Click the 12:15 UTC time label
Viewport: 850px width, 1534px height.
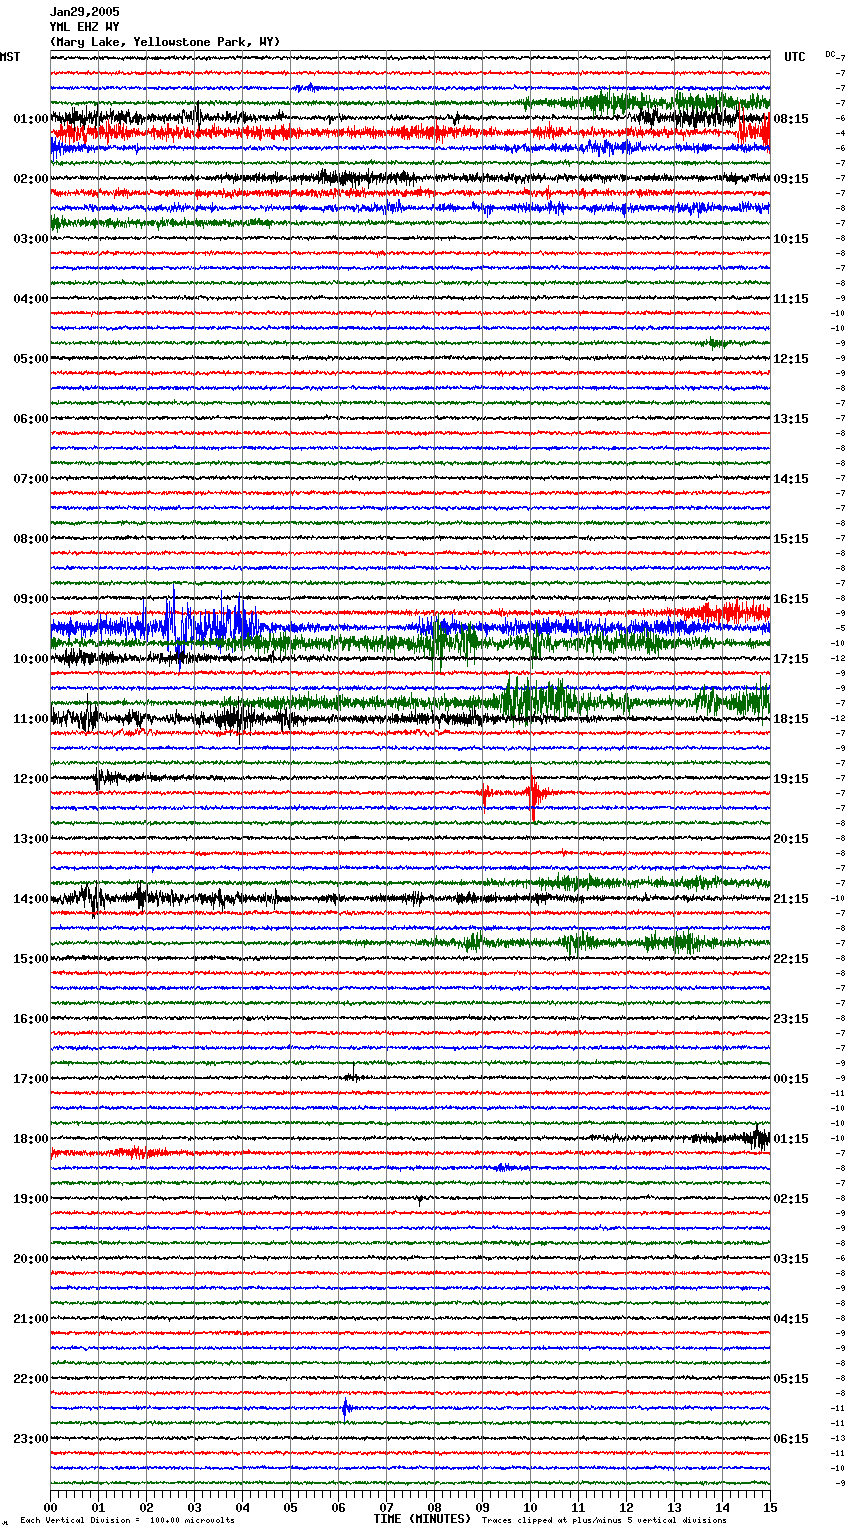[791, 359]
